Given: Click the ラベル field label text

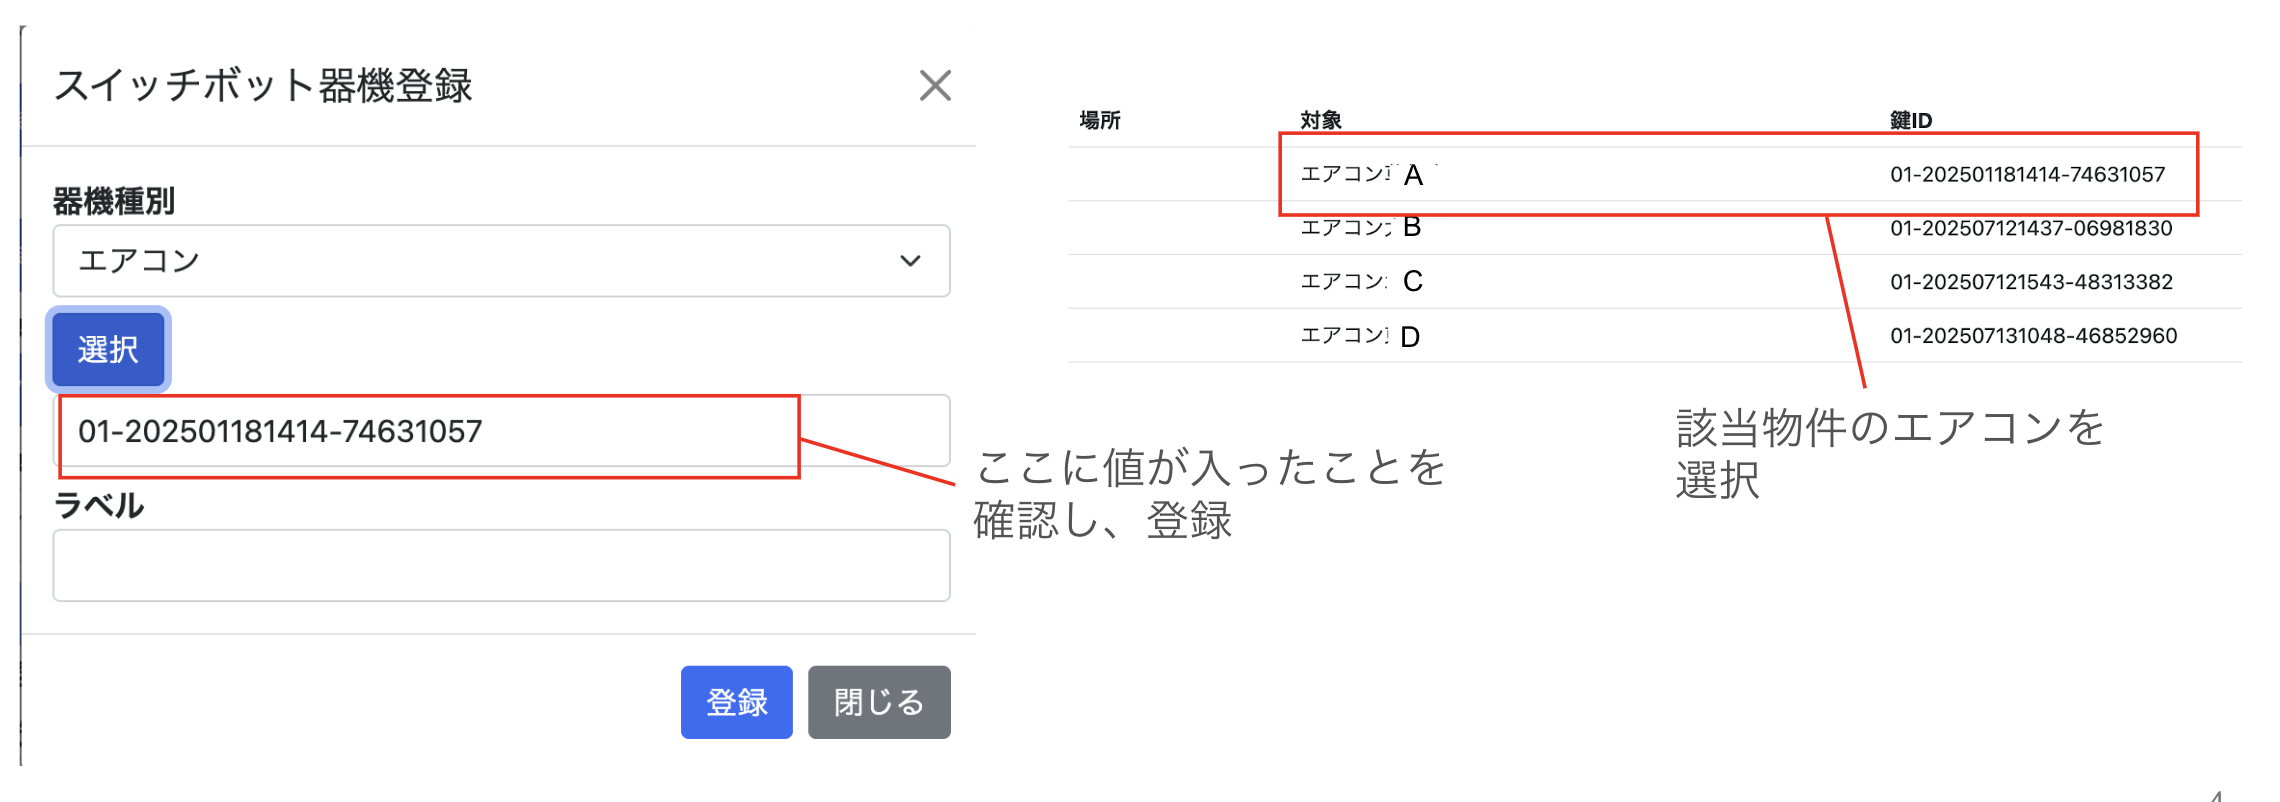Looking at the screenshot, I should click(x=99, y=506).
